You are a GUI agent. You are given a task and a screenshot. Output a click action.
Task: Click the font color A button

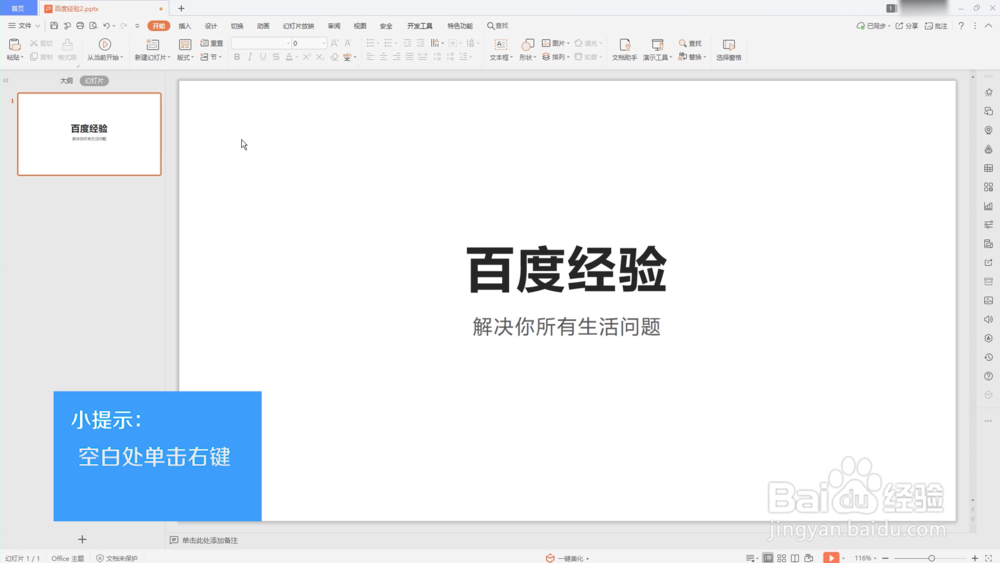coord(290,57)
